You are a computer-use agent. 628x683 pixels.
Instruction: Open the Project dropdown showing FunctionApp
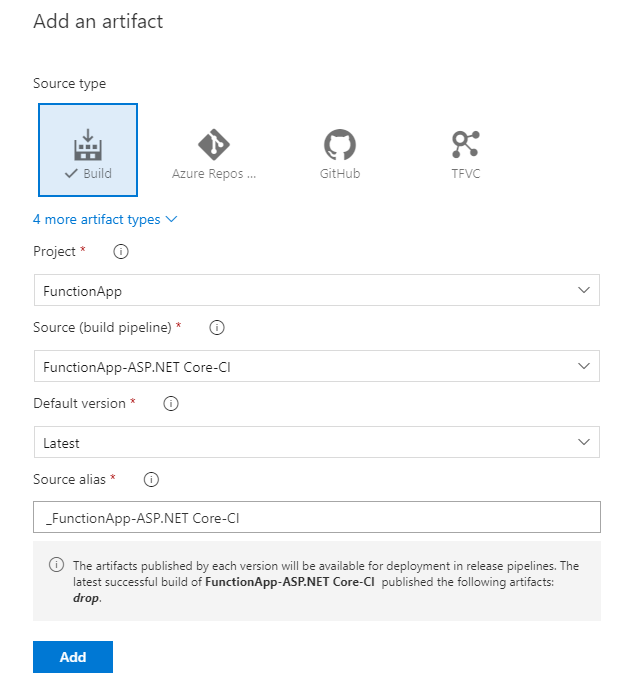pos(317,290)
